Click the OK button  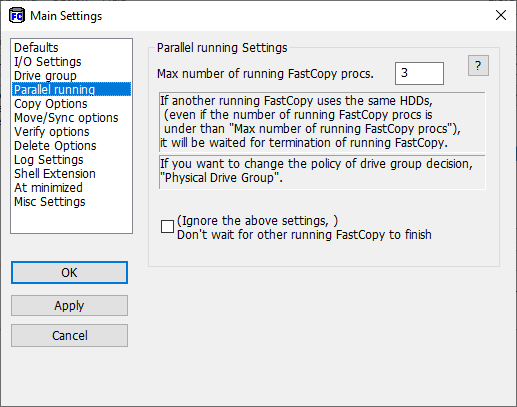click(69, 273)
